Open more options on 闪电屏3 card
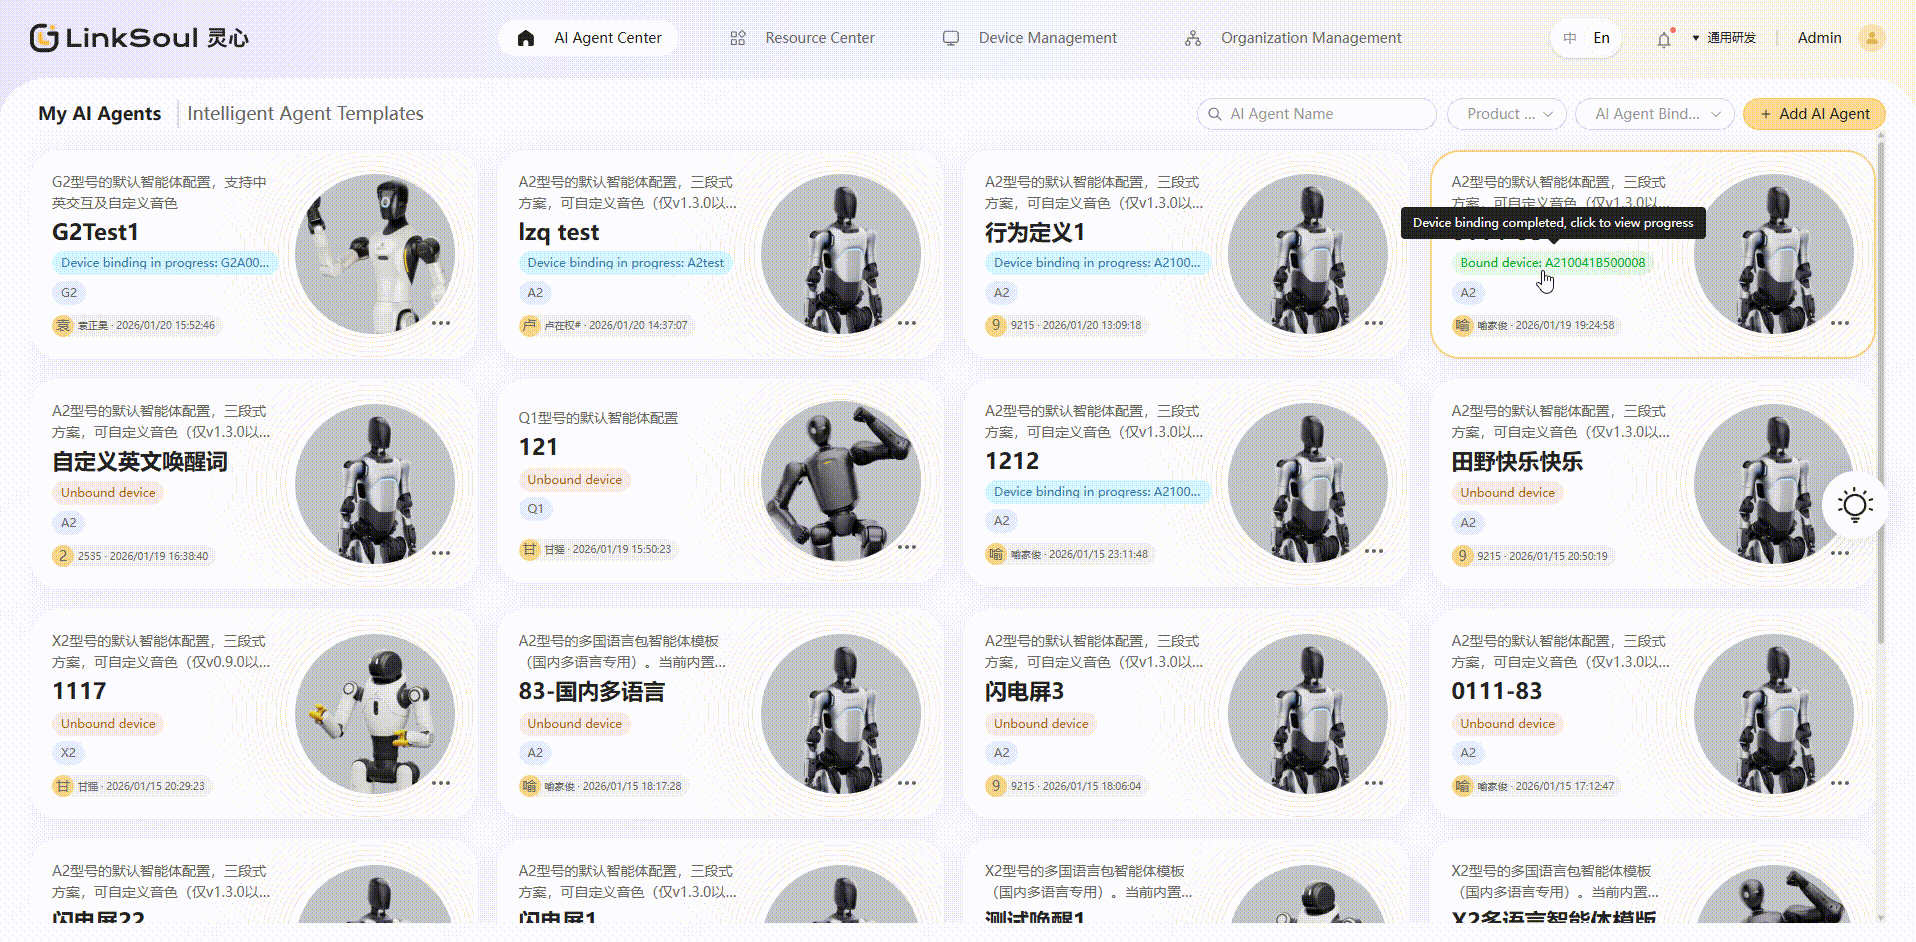 pyautogui.click(x=1374, y=783)
